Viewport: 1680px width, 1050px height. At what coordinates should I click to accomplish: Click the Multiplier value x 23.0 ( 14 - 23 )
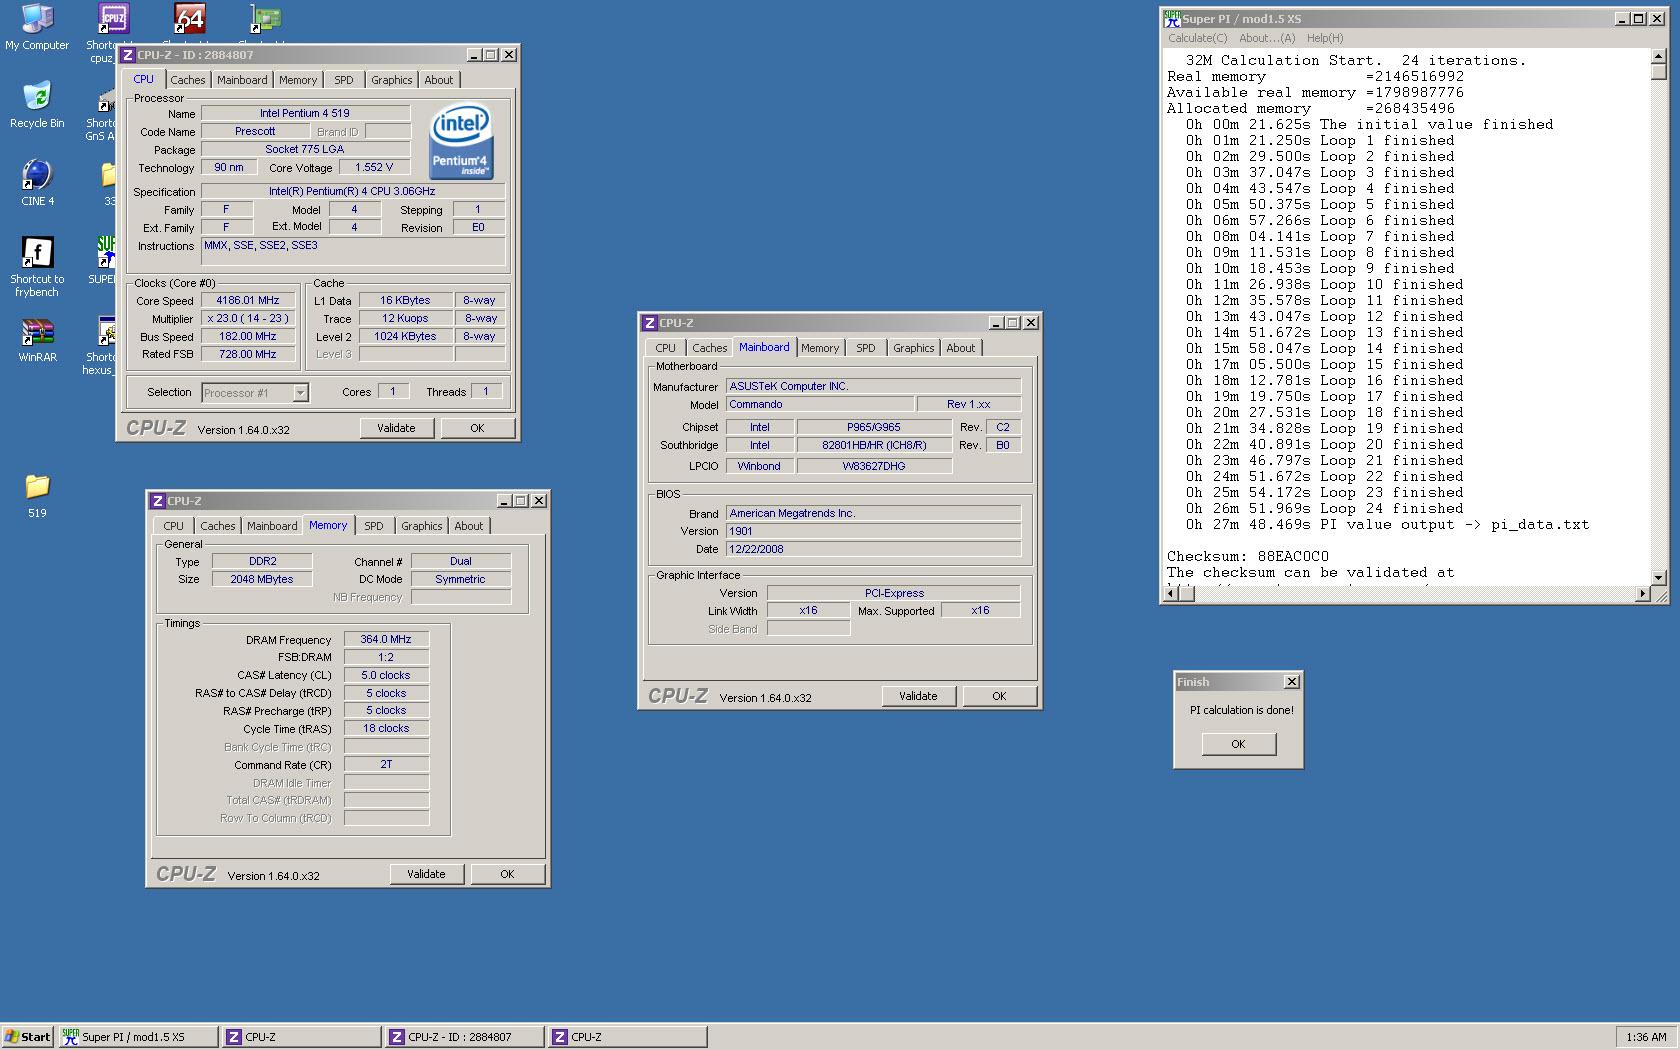pos(248,318)
